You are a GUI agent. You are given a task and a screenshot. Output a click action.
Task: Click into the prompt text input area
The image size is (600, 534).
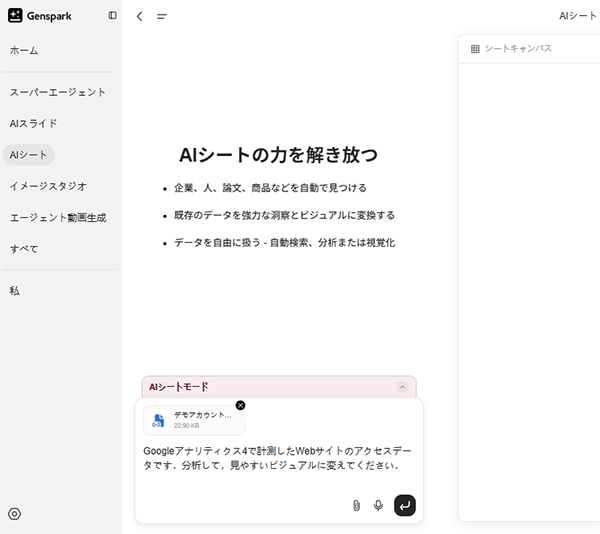coord(279,458)
